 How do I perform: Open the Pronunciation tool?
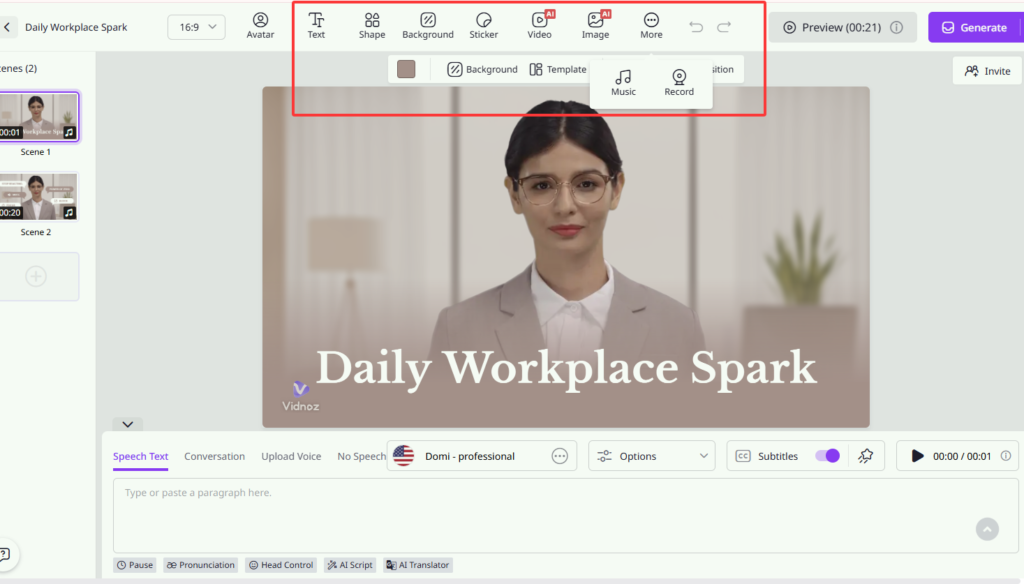coord(200,565)
